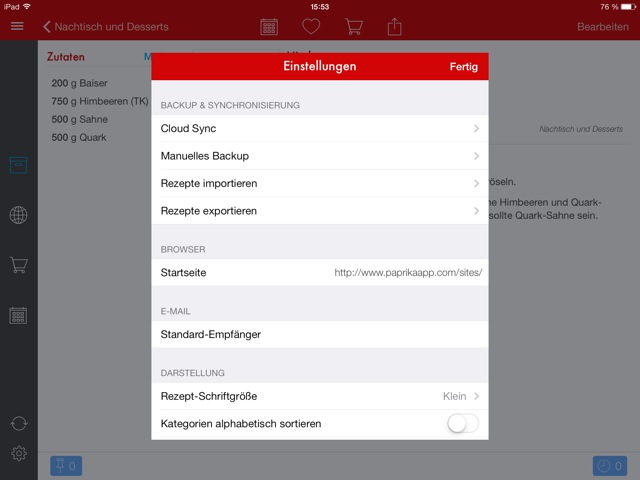Change Rezept-Schriftgröße setting
The image size is (640, 480).
click(x=320, y=397)
